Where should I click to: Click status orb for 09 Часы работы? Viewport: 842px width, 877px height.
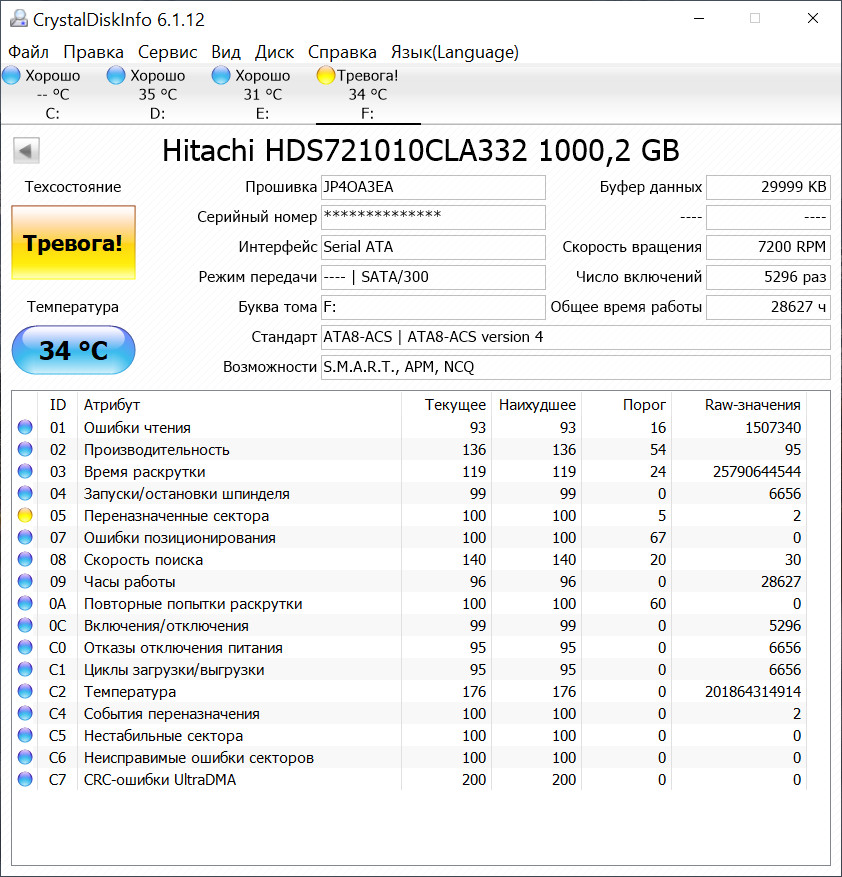(x=25, y=581)
